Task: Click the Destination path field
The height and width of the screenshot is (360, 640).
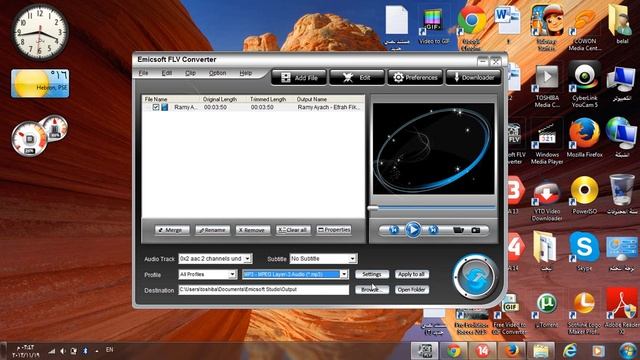Action: coord(264,289)
